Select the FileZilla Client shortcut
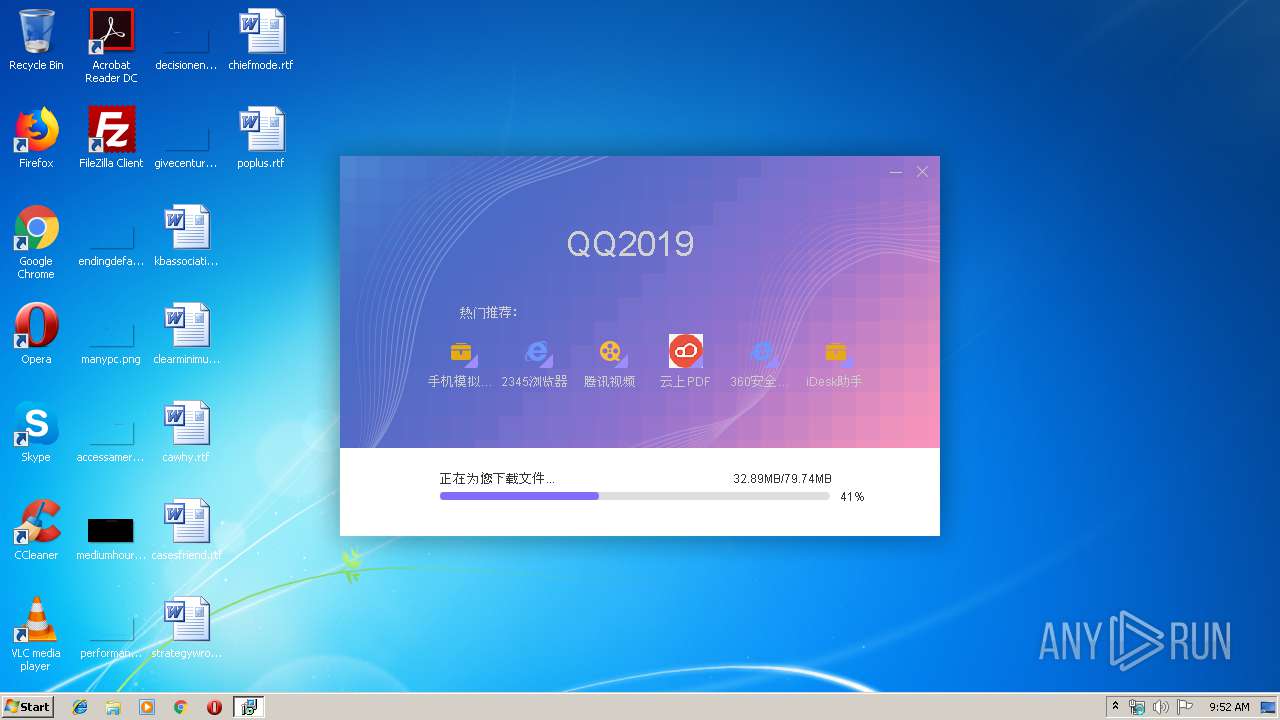Viewport: 1280px width, 720px height. 111,138
